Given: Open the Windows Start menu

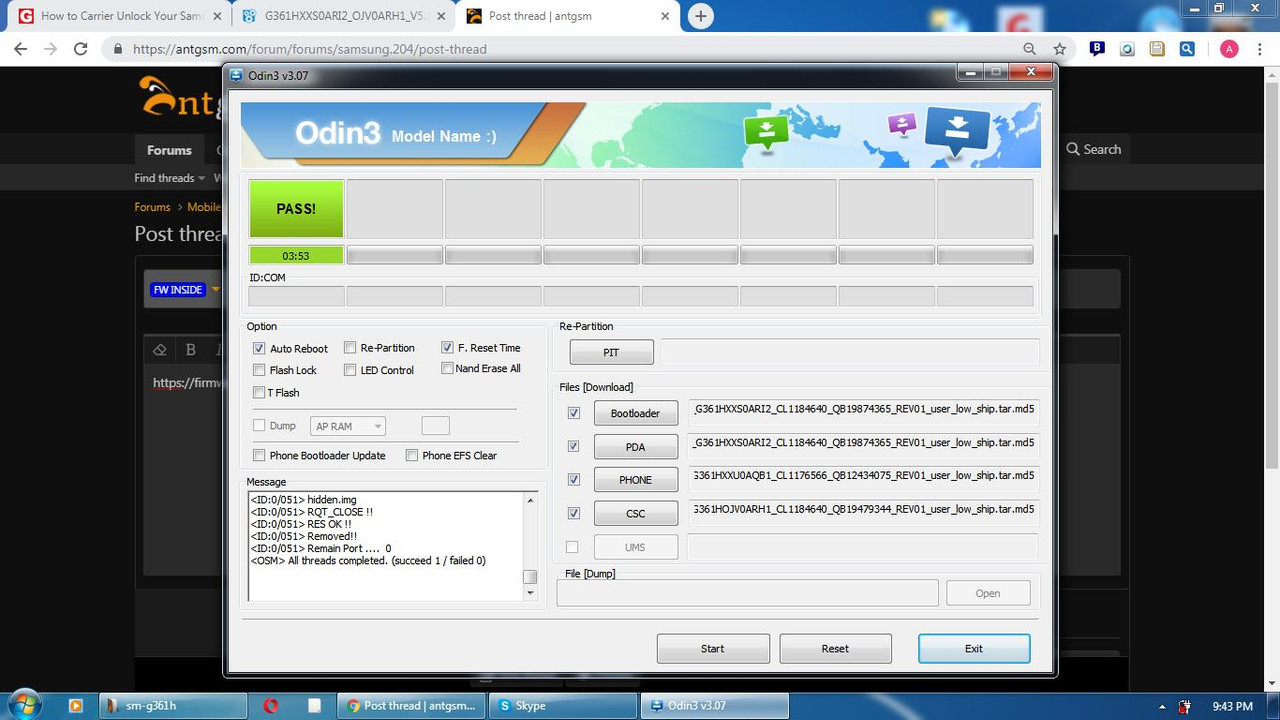Looking at the screenshot, I should coord(24,704).
